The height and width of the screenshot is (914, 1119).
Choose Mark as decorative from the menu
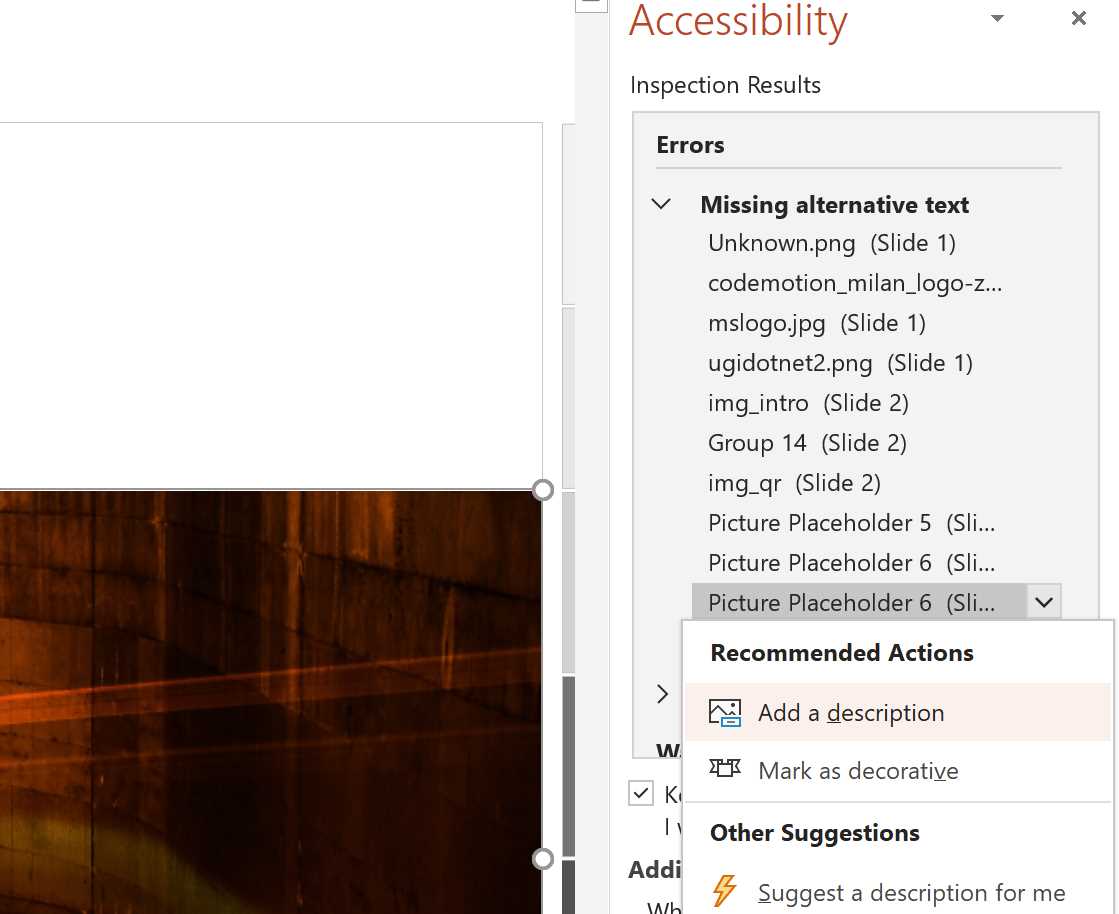pos(857,769)
